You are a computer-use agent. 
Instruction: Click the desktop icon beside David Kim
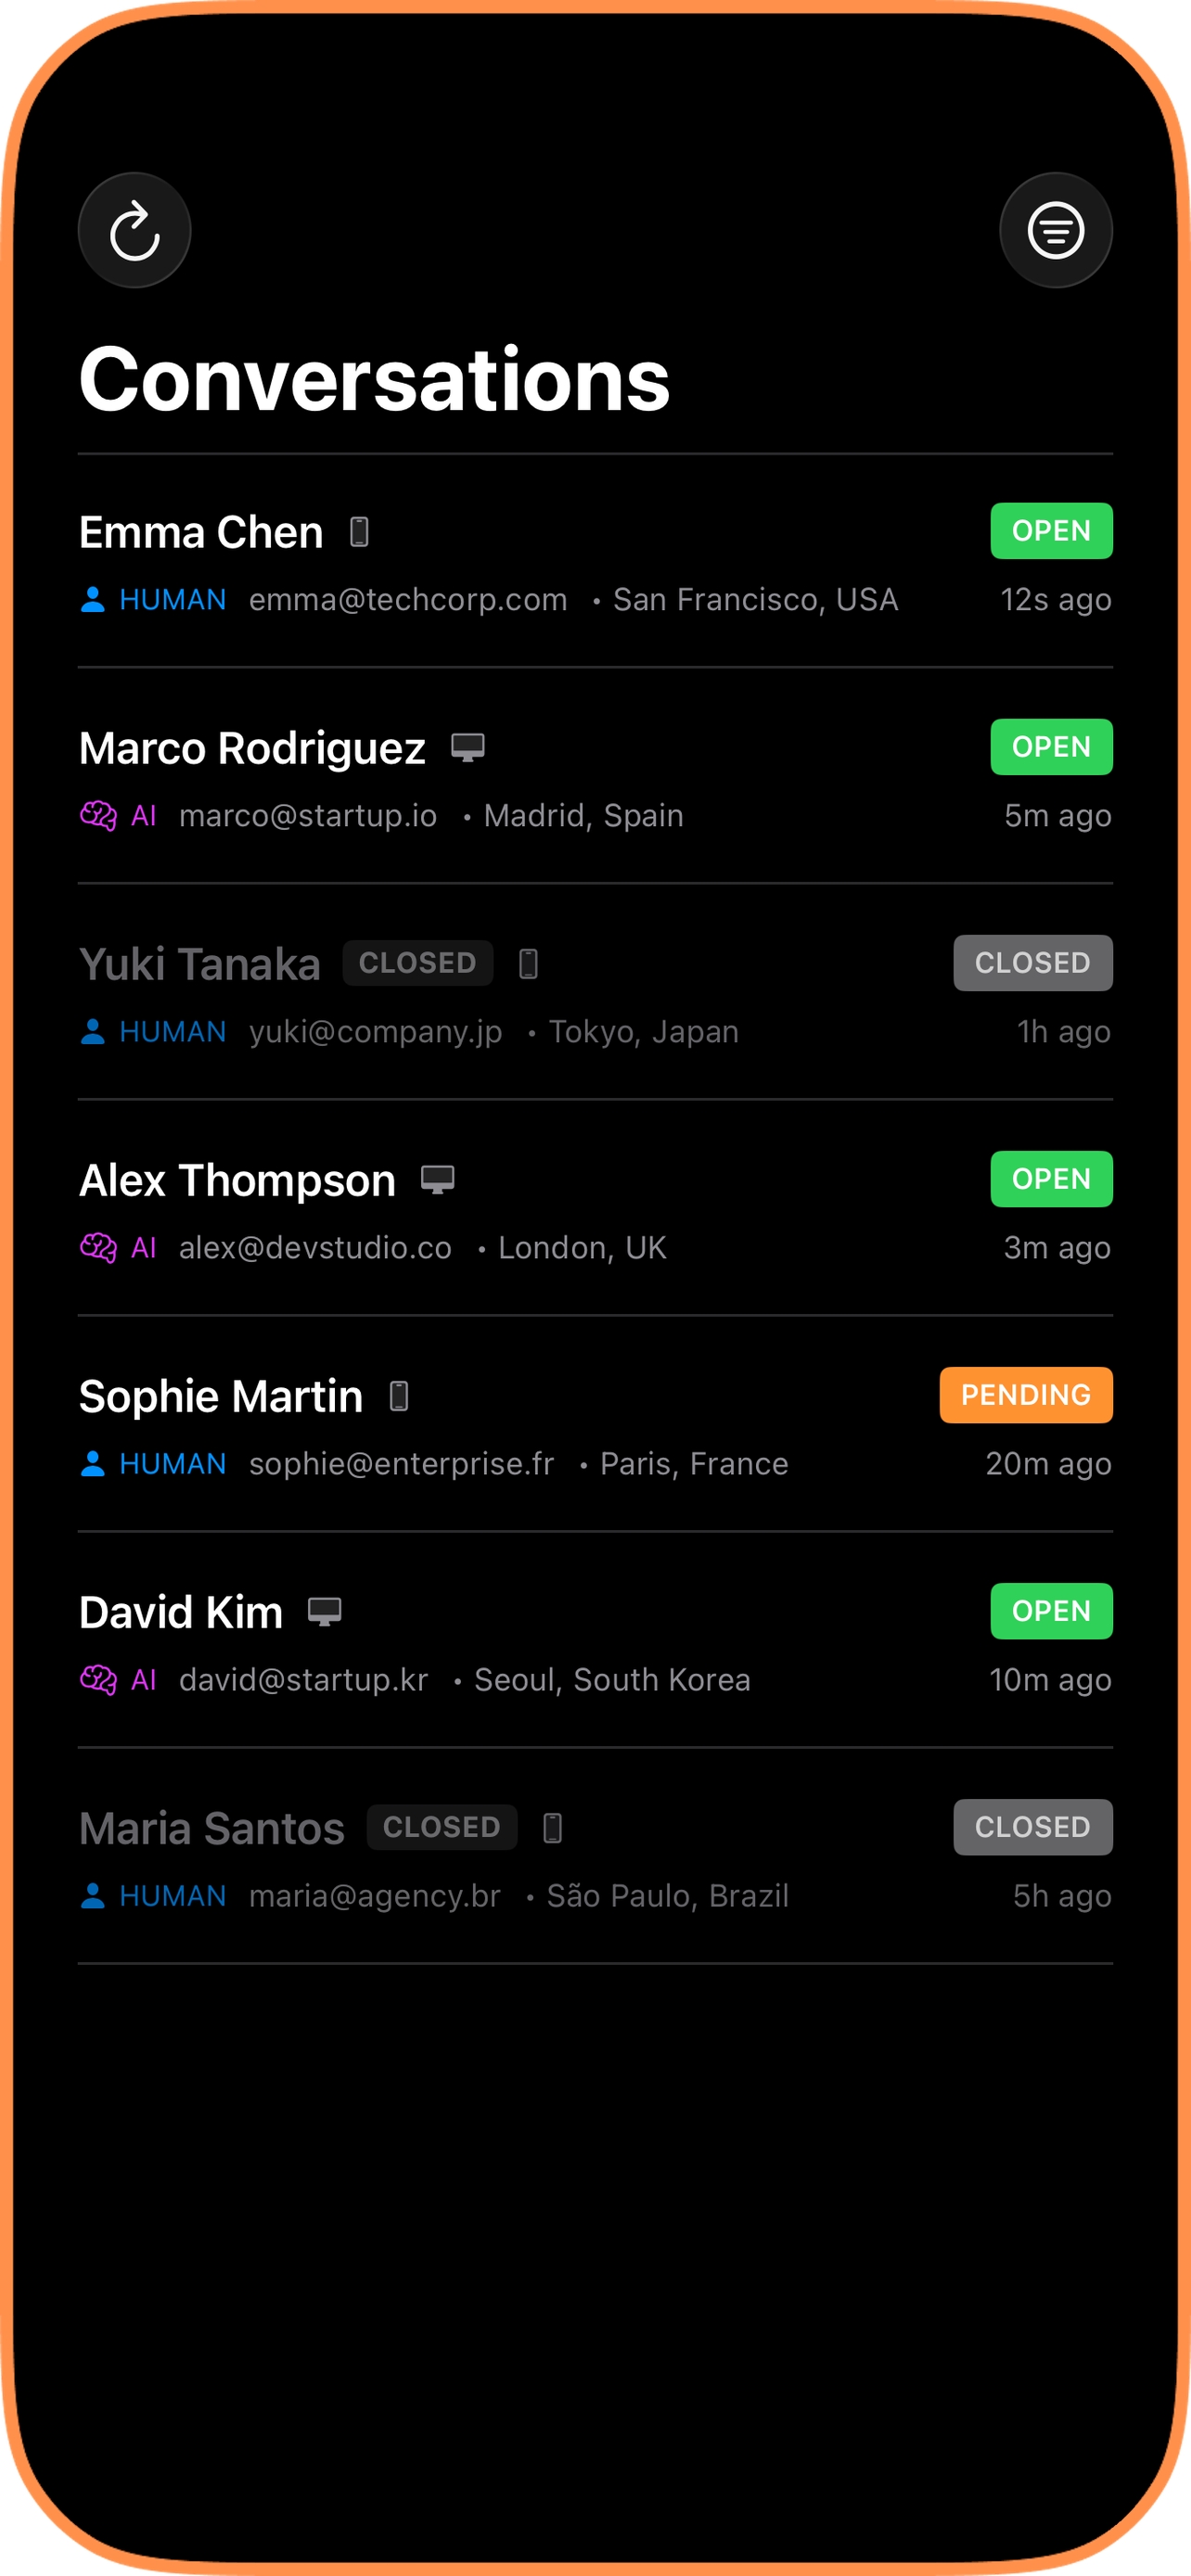point(324,1612)
